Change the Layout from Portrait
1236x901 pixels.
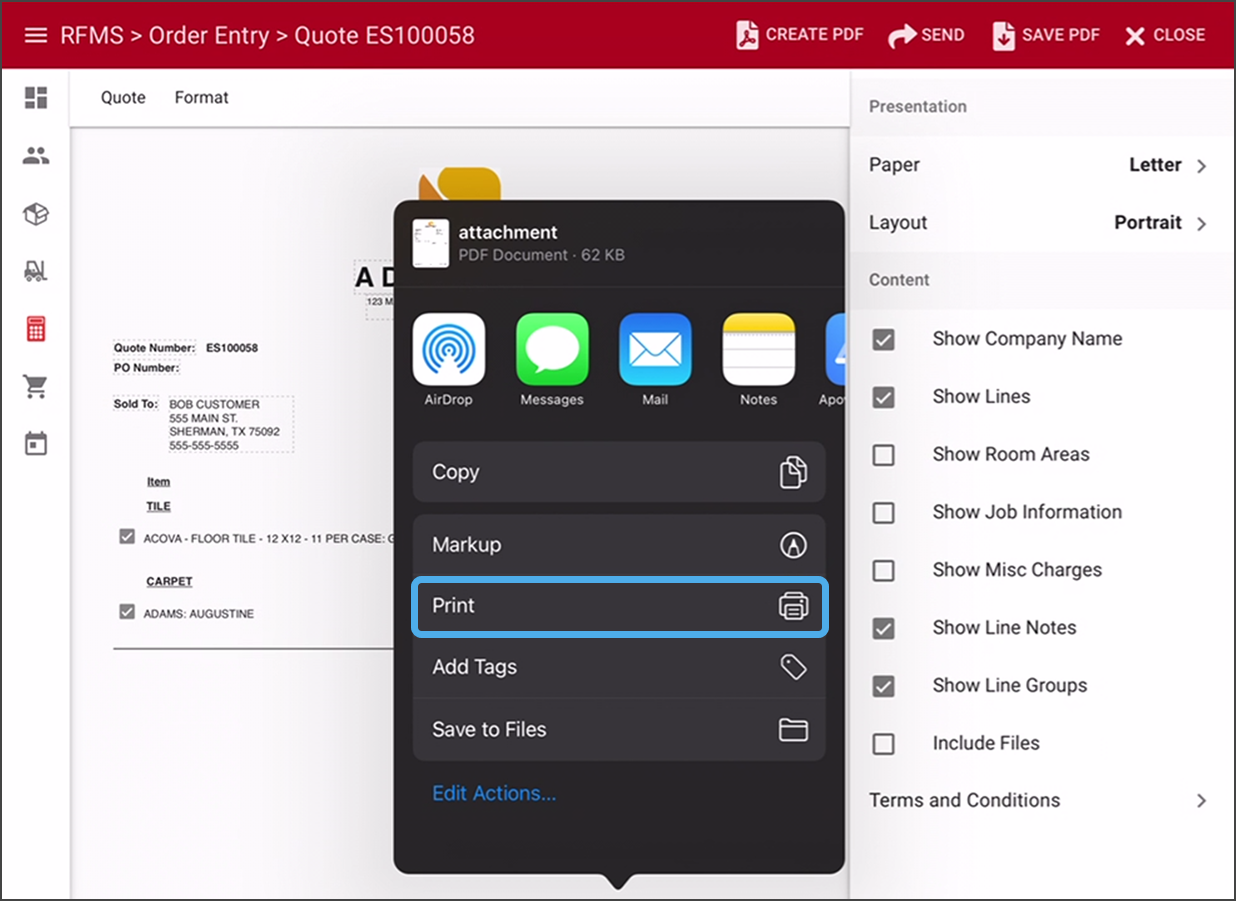click(x=1150, y=223)
